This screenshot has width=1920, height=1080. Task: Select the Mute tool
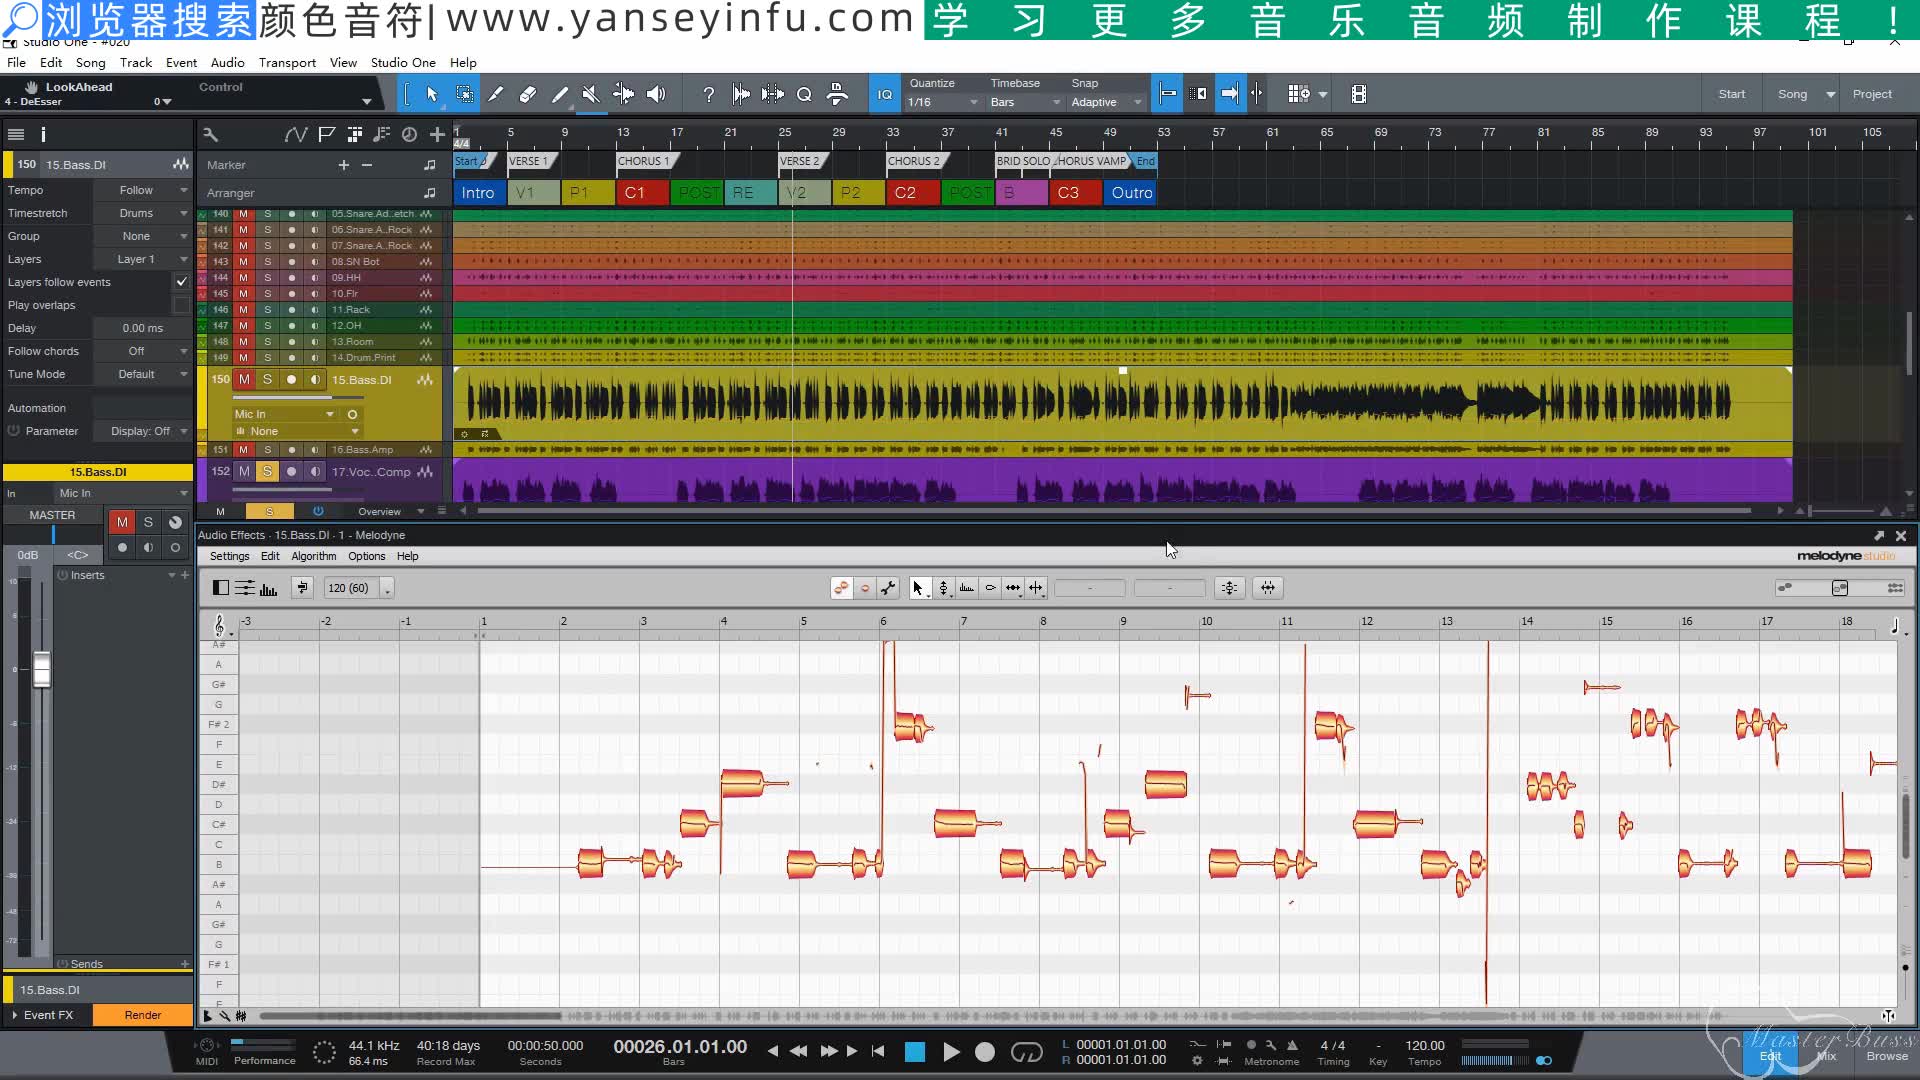(591, 94)
